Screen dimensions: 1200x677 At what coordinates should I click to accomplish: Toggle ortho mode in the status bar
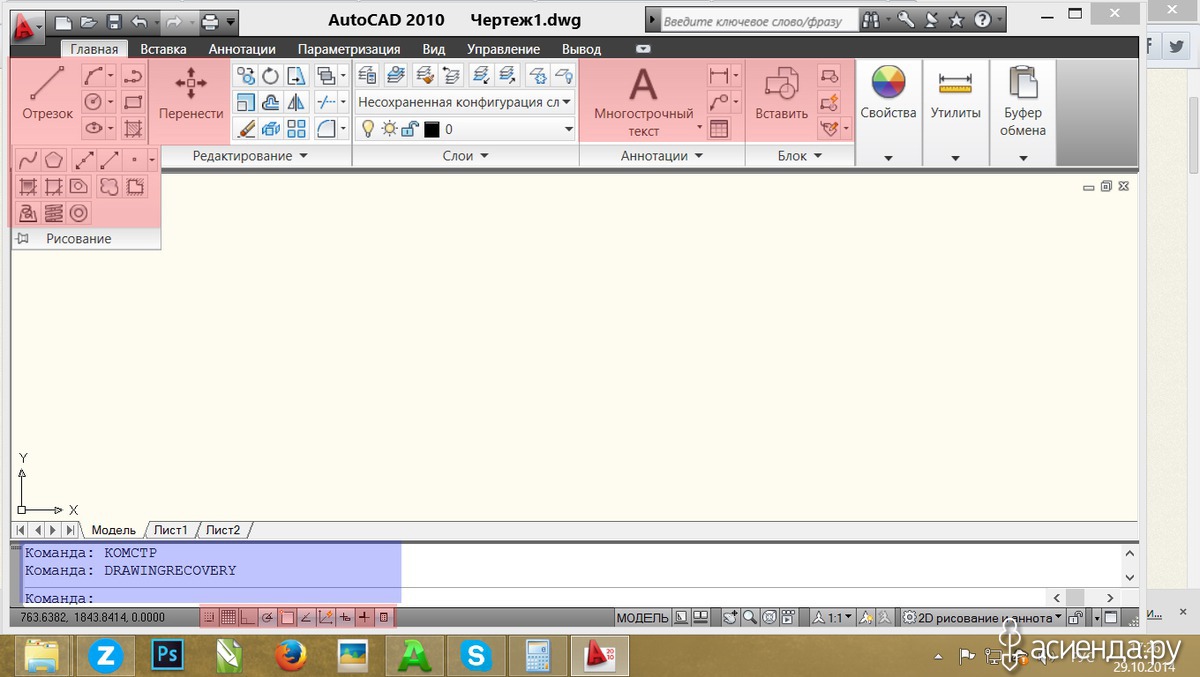click(x=248, y=617)
